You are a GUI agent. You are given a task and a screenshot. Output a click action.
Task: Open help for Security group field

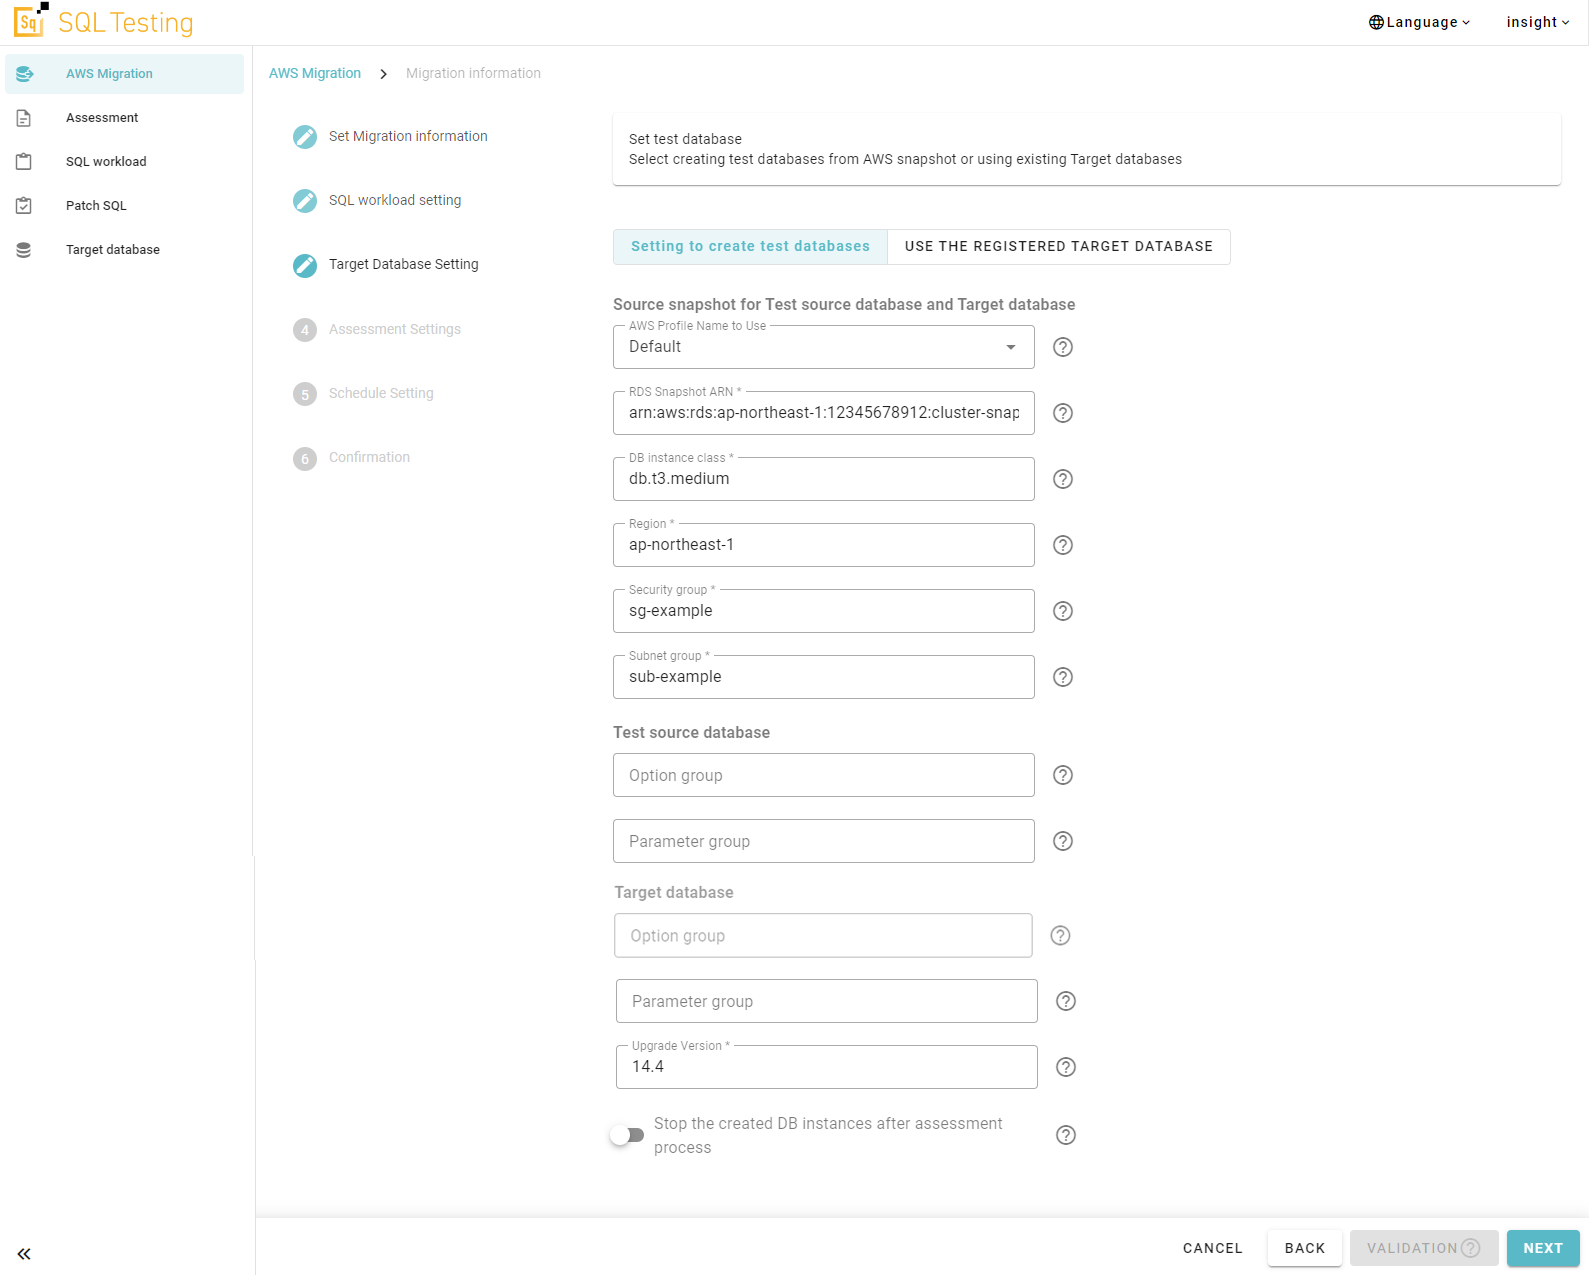1063,611
